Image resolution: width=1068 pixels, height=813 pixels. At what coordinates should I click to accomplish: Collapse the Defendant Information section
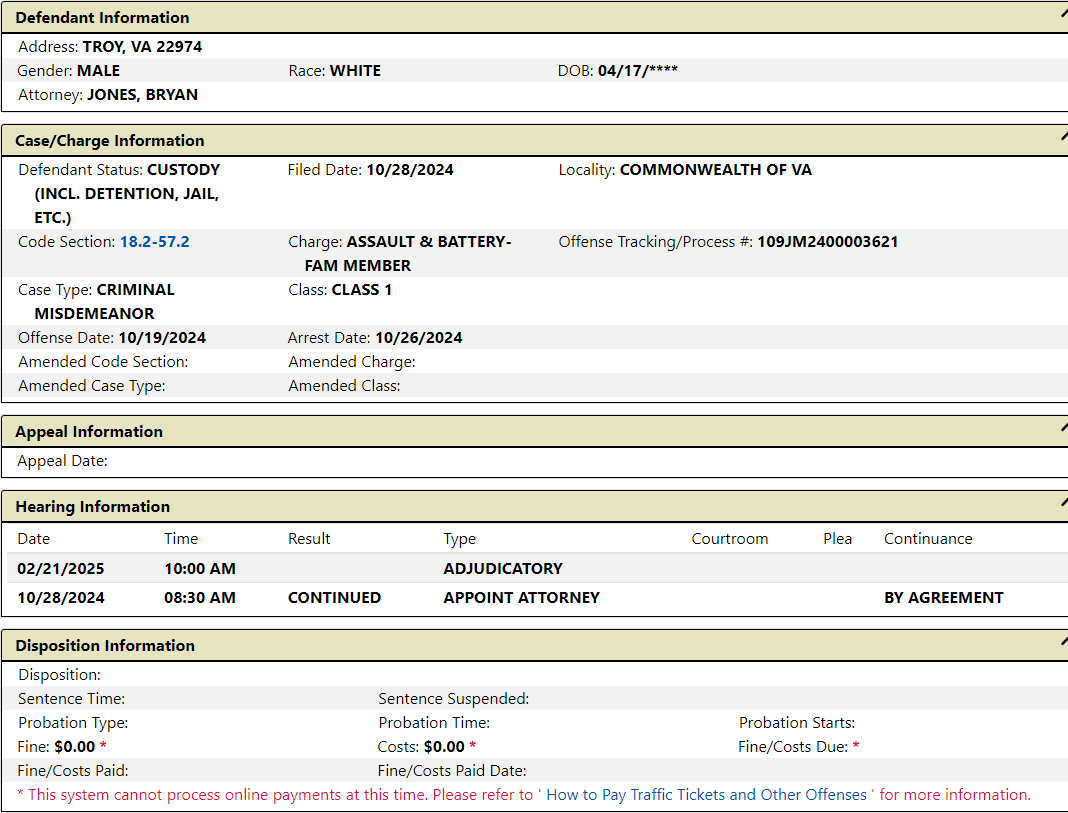tap(1063, 14)
